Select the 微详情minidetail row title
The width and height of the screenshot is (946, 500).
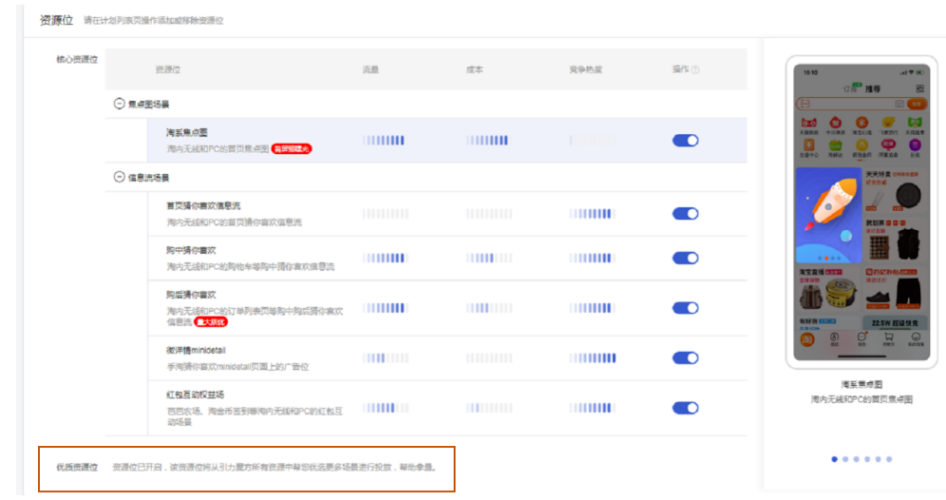coord(199,351)
